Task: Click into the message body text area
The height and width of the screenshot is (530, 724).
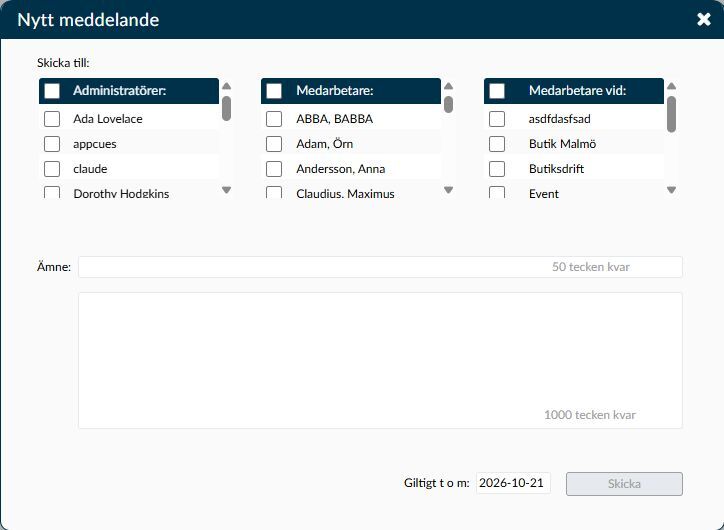Action: (380, 360)
